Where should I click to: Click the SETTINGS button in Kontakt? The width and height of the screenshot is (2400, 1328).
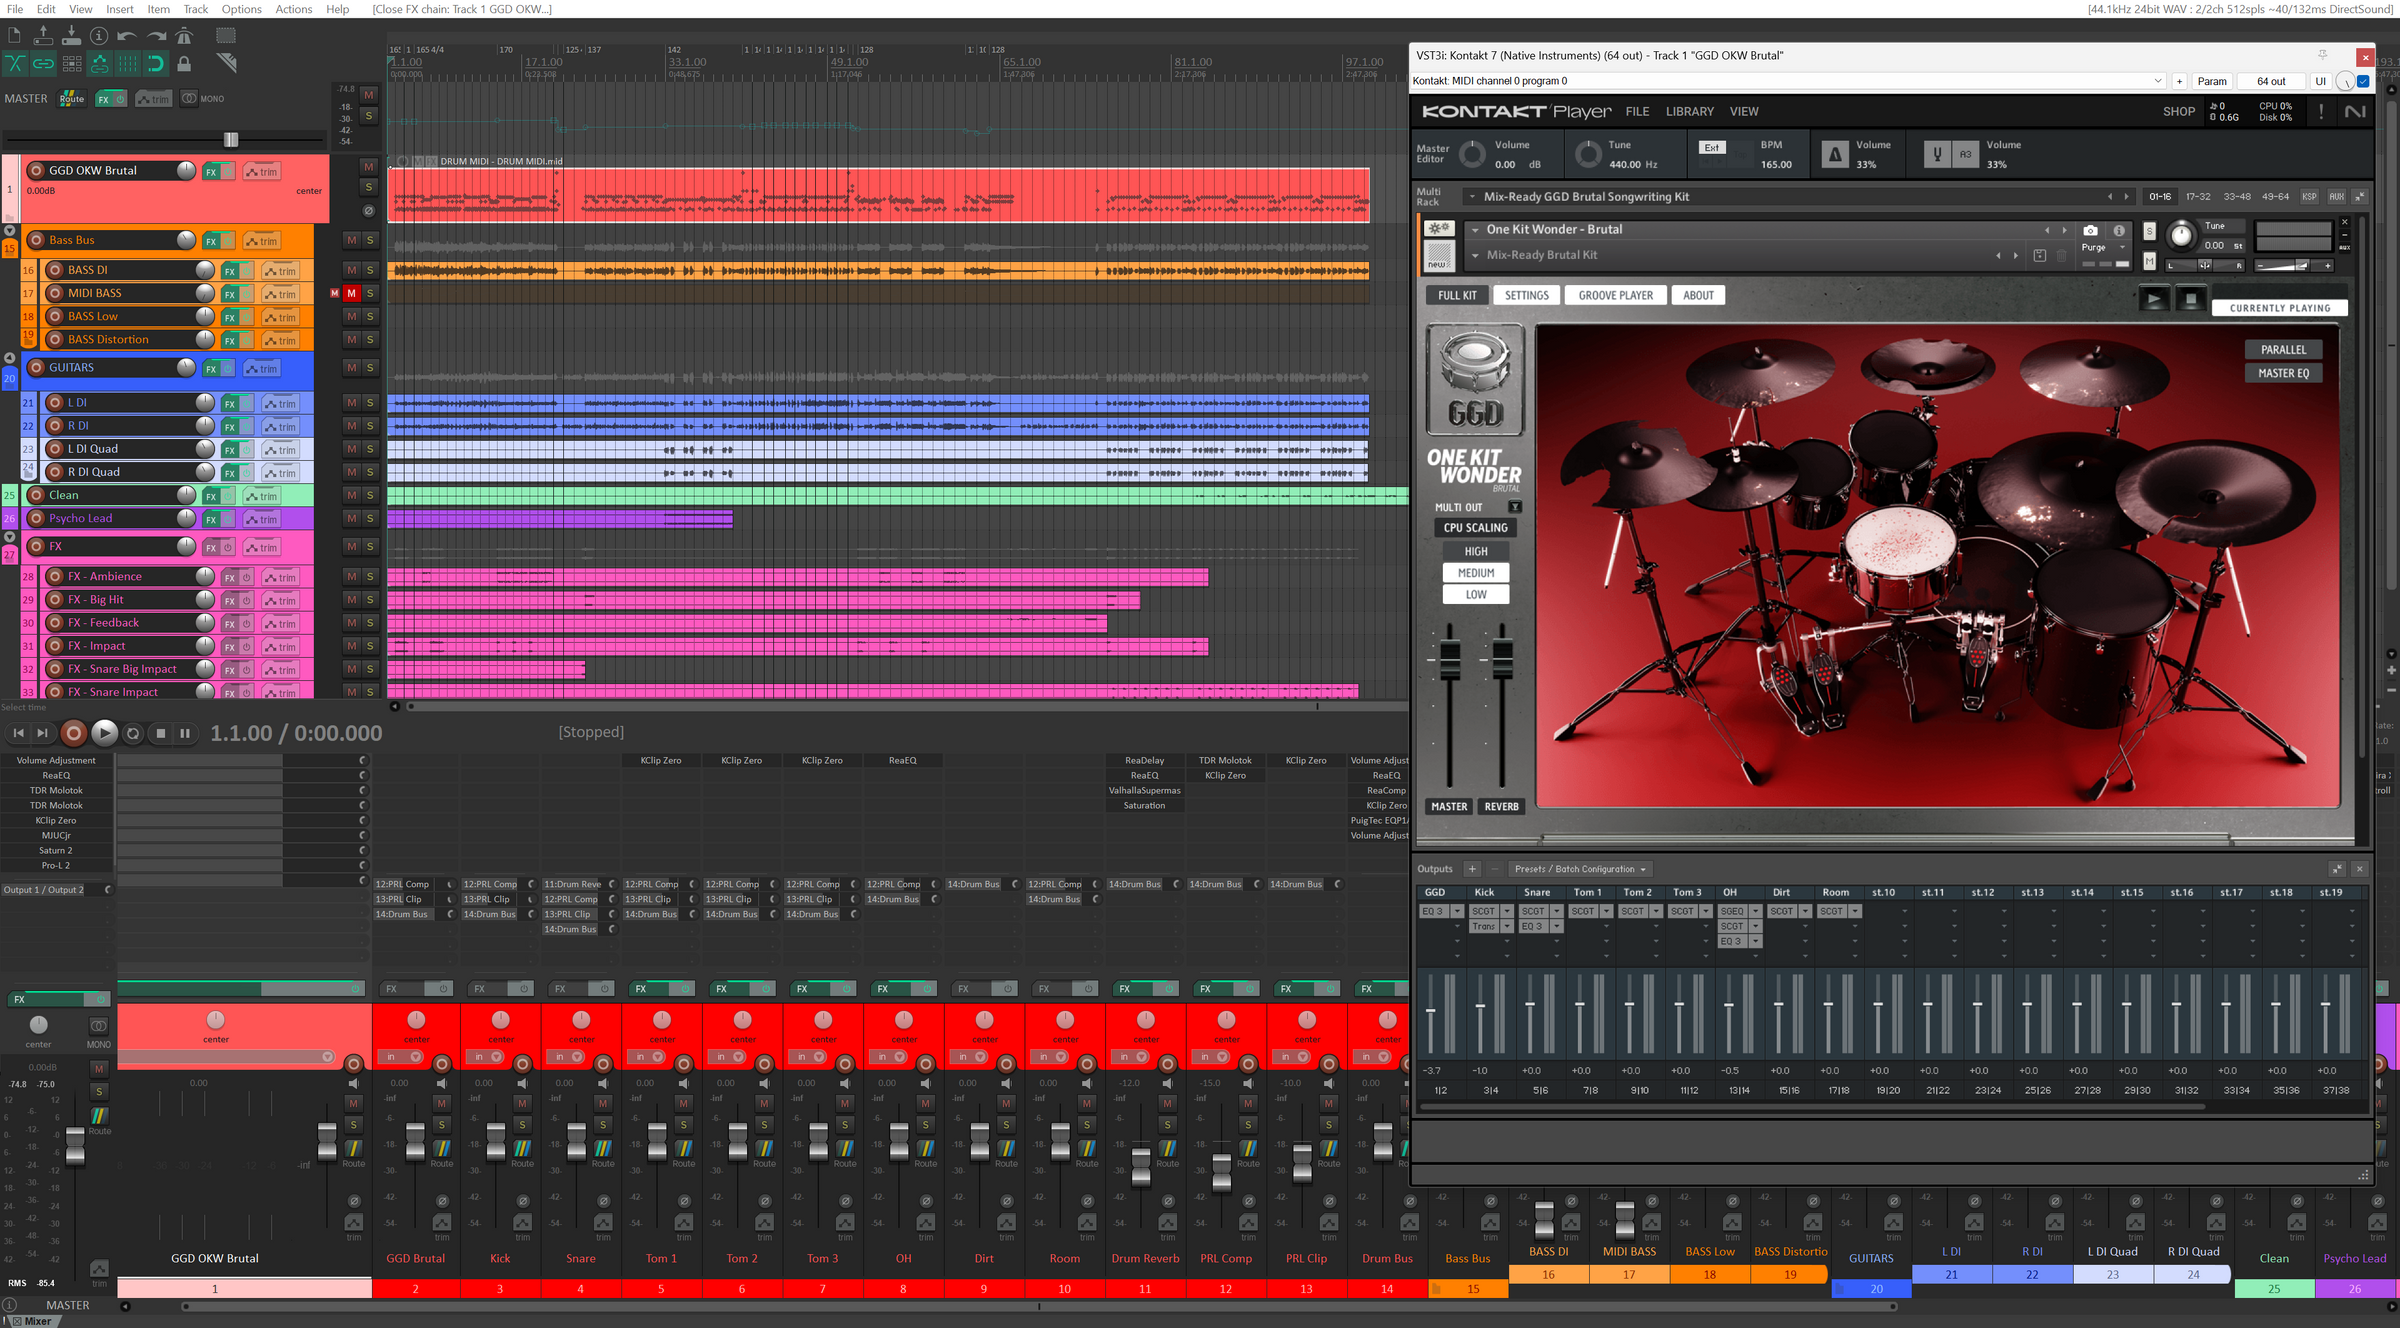pos(1526,295)
